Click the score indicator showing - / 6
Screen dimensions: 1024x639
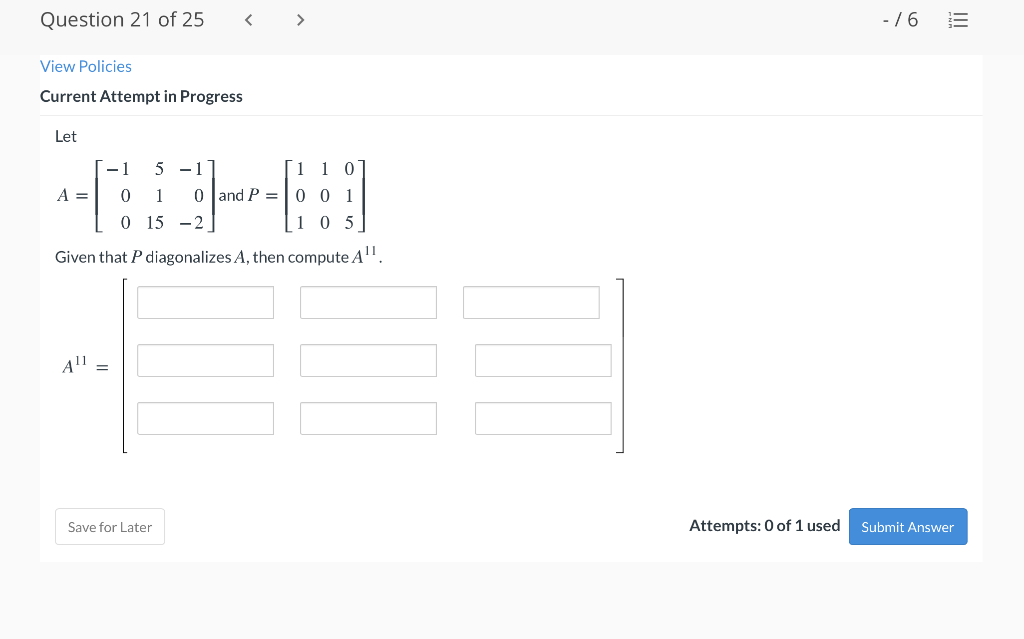click(x=901, y=19)
